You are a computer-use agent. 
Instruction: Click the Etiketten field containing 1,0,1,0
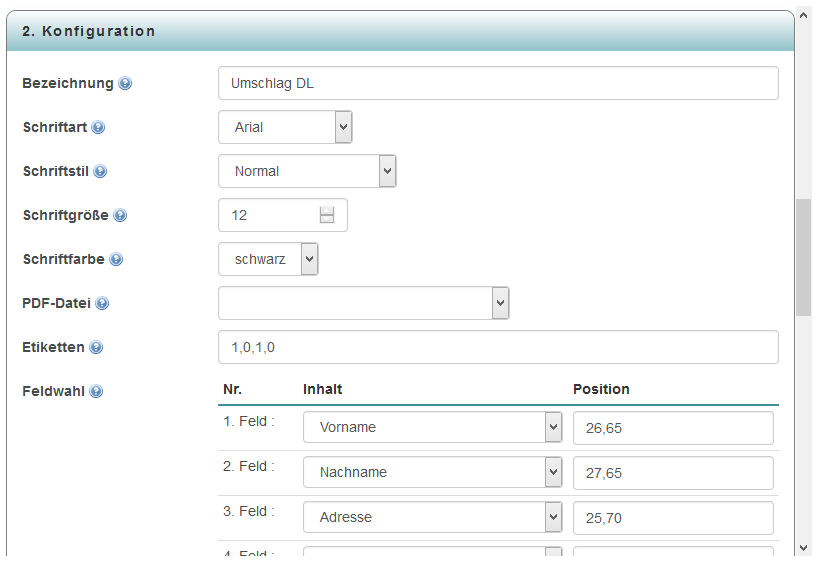click(498, 347)
